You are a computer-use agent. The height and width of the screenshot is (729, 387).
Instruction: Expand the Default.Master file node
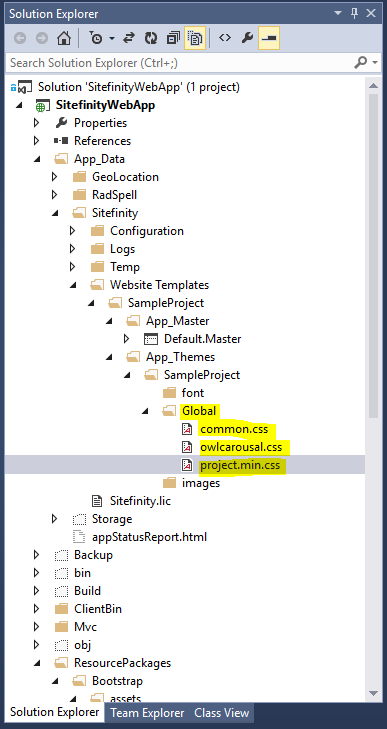[x=127, y=339]
